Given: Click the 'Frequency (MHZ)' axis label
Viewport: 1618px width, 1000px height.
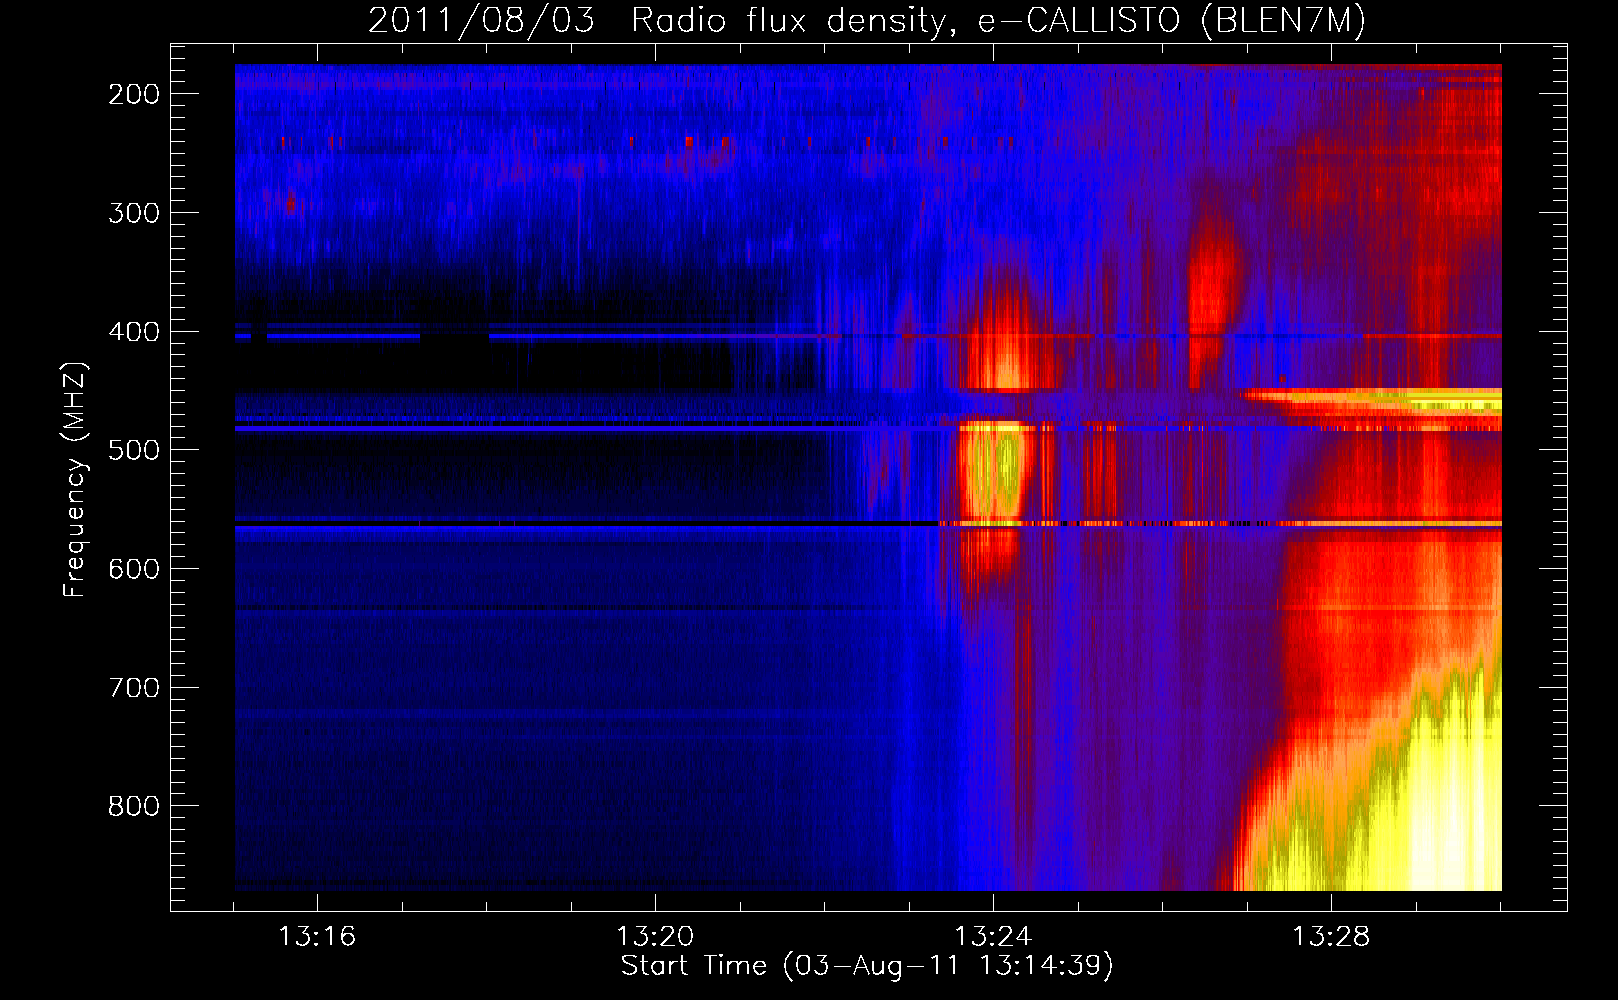Looking at the screenshot, I should click(75, 479).
